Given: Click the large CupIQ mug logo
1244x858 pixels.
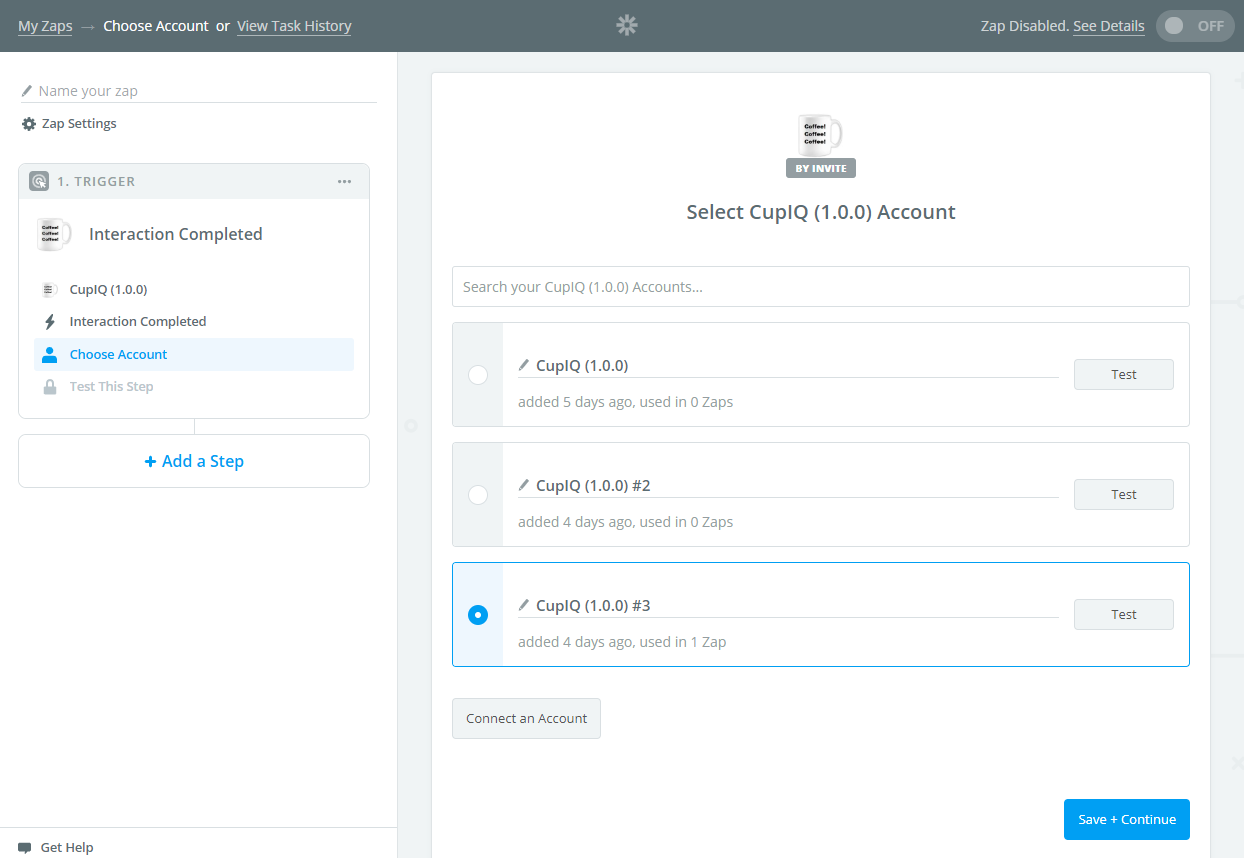Looking at the screenshot, I should (x=821, y=133).
